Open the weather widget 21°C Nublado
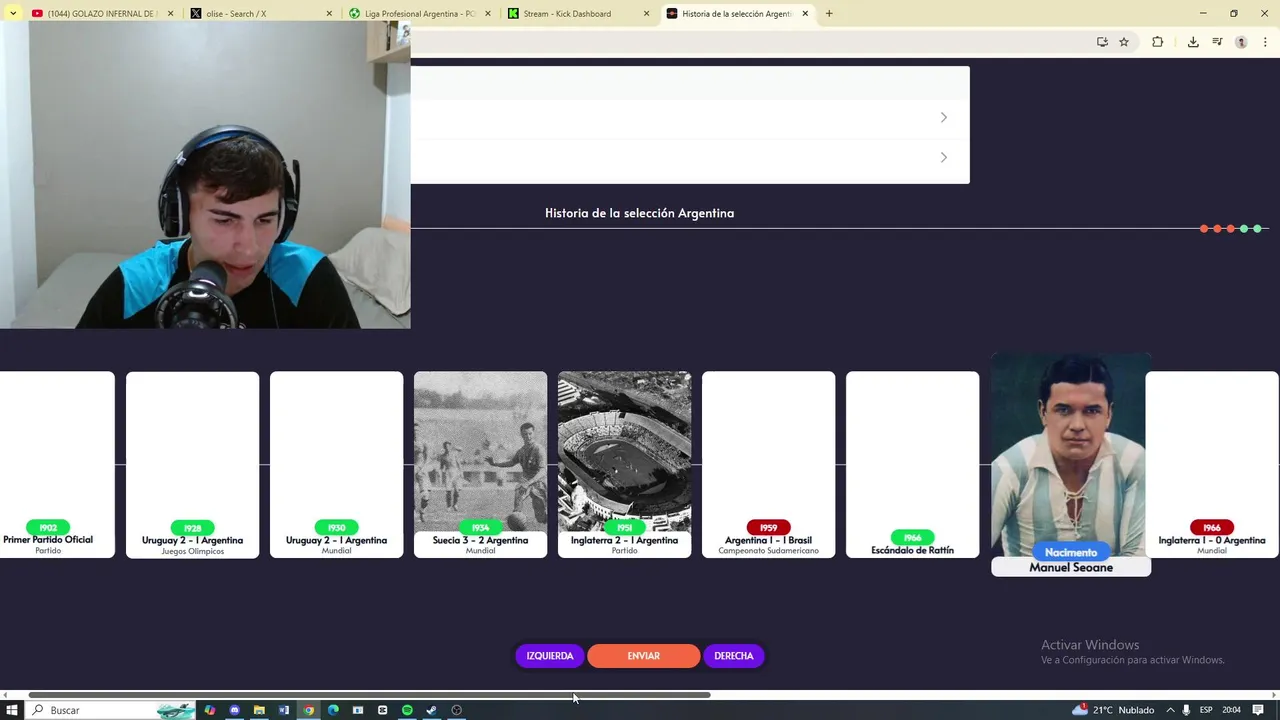The width and height of the screenshot is (1280, 720). (x=1113, y=710)
